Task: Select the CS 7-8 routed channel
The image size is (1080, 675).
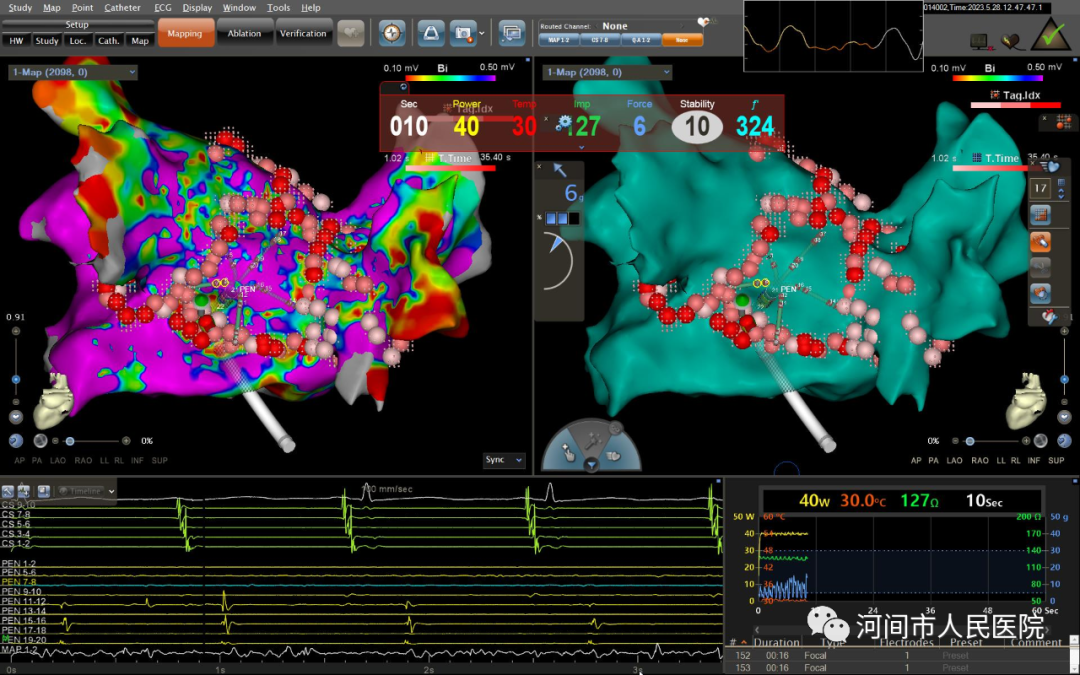Action: pos(599,40)
